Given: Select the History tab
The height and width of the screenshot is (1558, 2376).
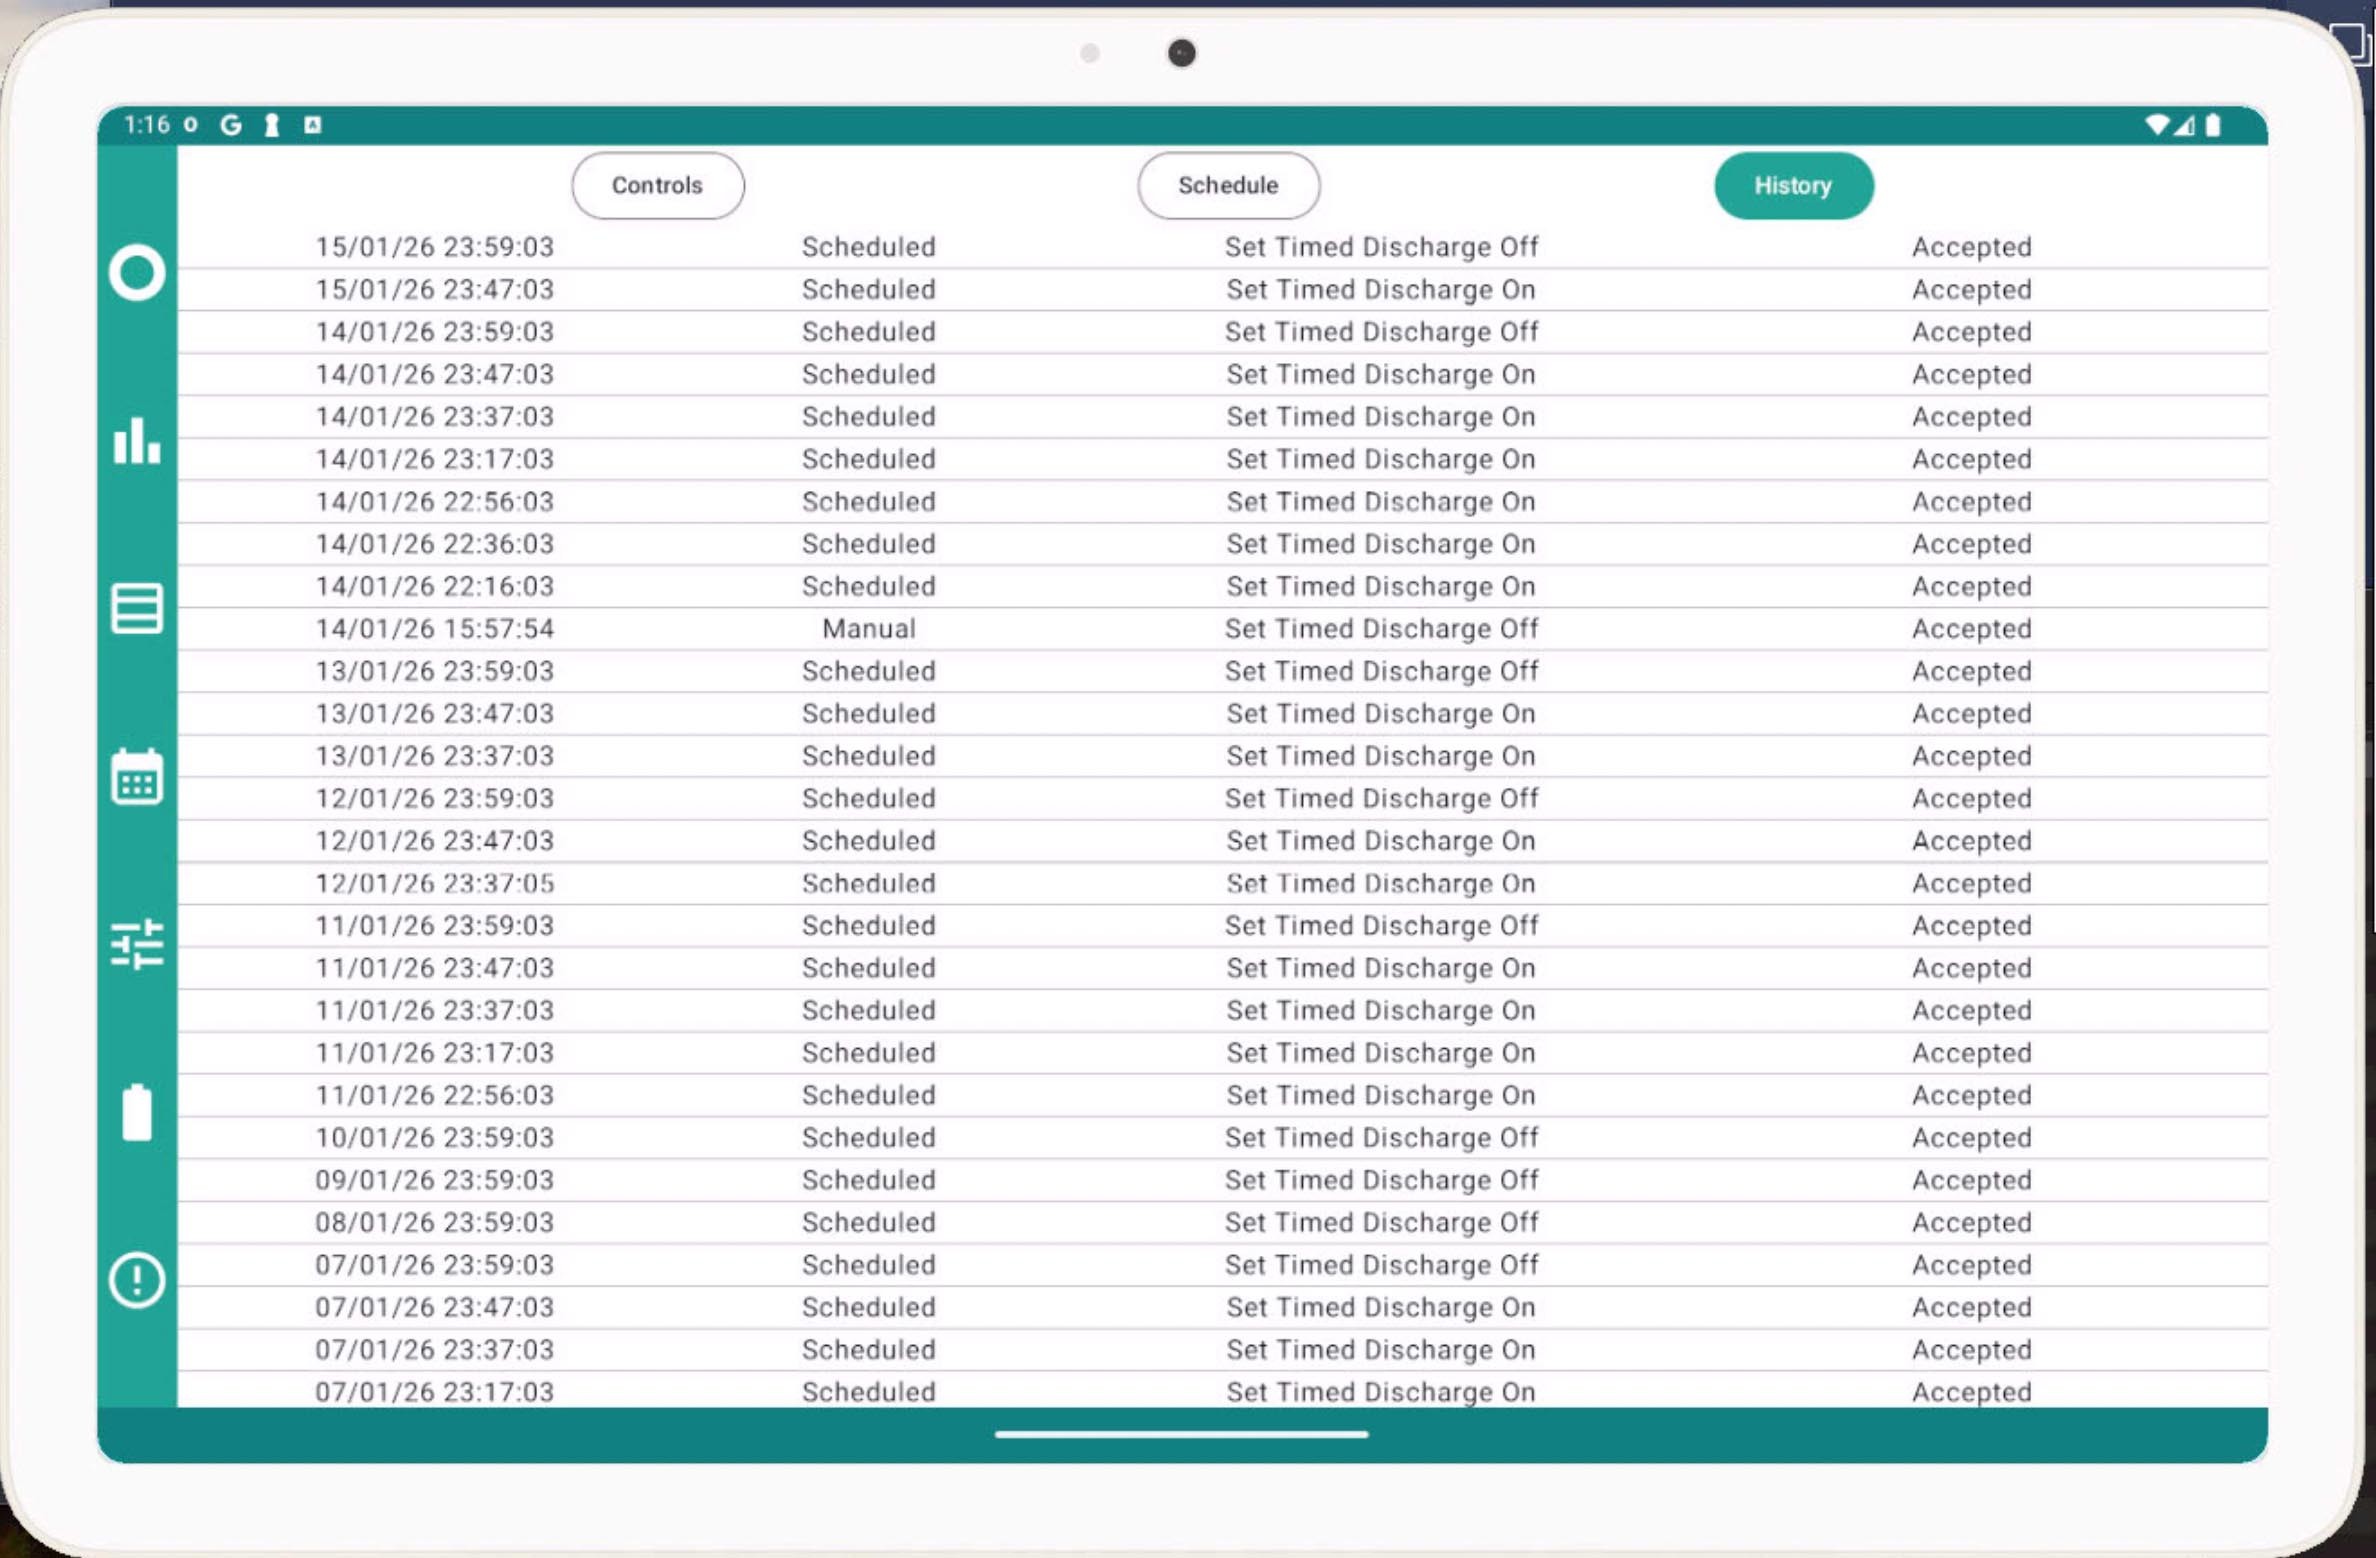Looking at the screenshot, I should tap(1794, 186).
